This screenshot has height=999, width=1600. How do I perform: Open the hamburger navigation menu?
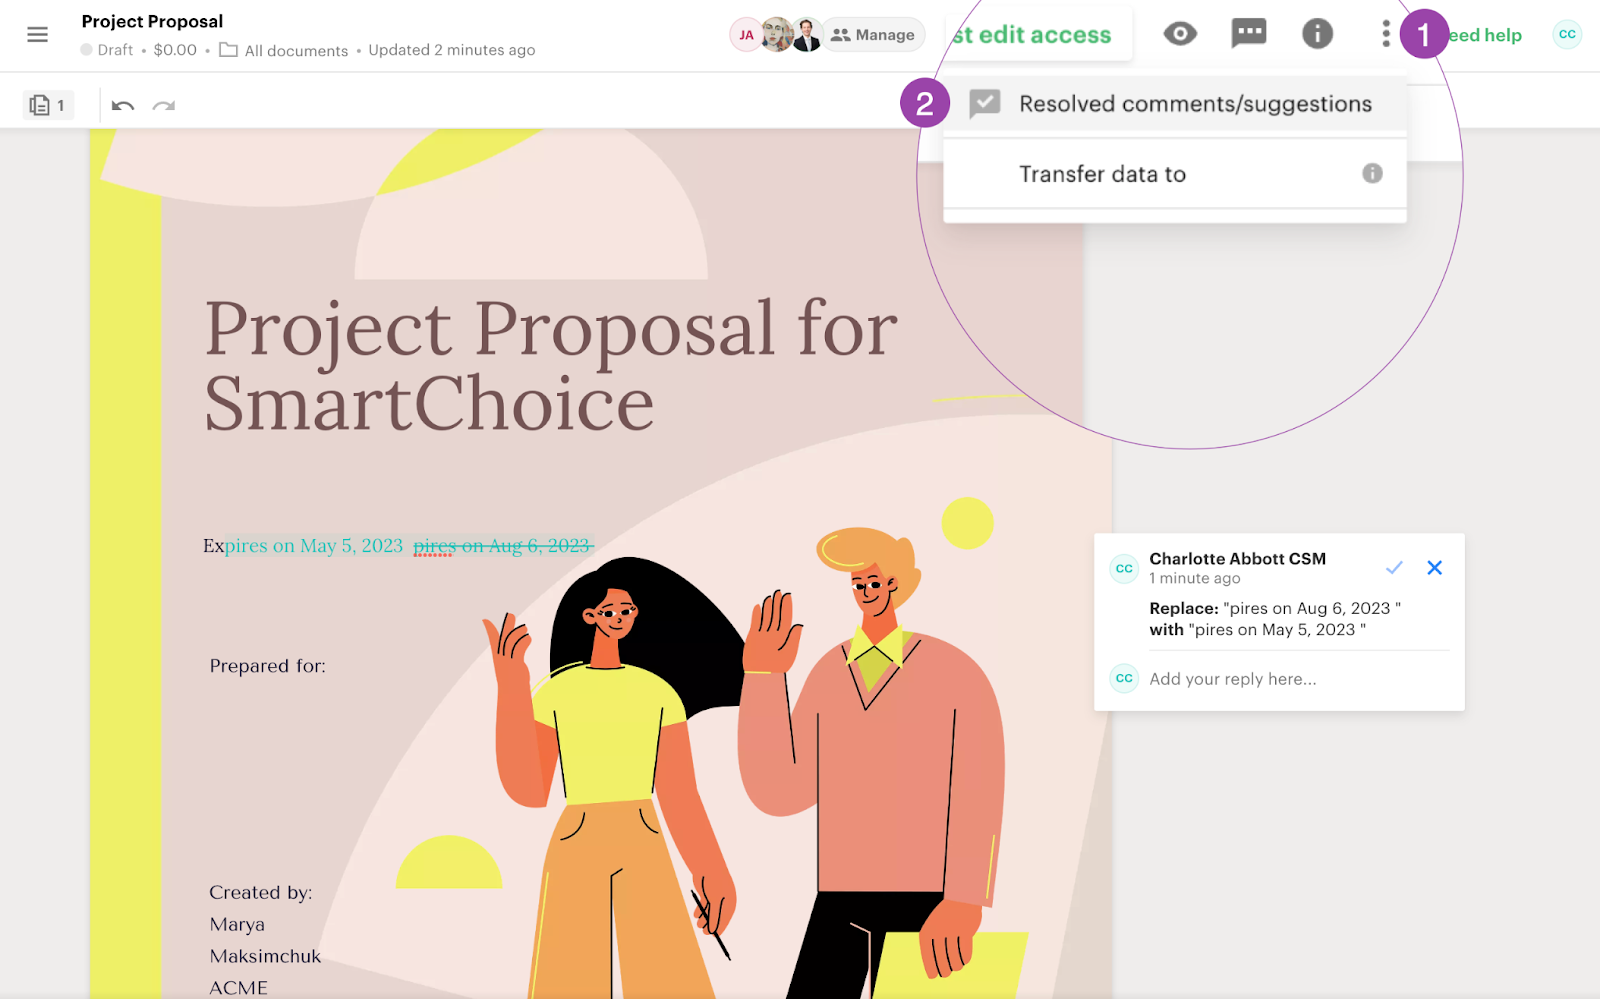[x=37, y=35]
